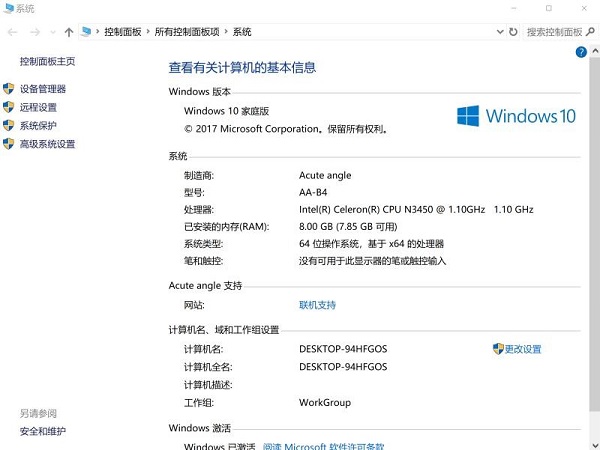The width and height of the screenshot is (600, 450).
Task: Expand chevron after 所有控制面板项 breadcrumb
Action: point(226,32)
